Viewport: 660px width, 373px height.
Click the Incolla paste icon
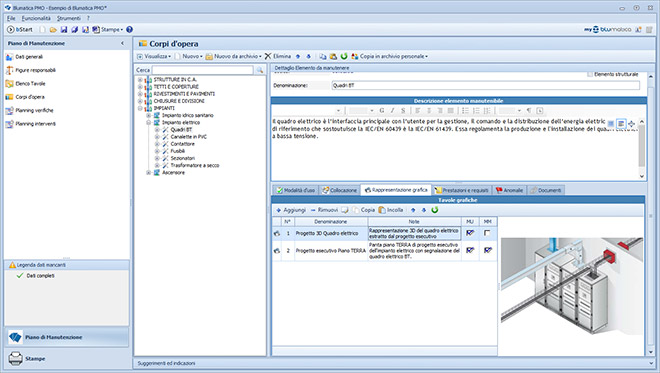(382, 210)
